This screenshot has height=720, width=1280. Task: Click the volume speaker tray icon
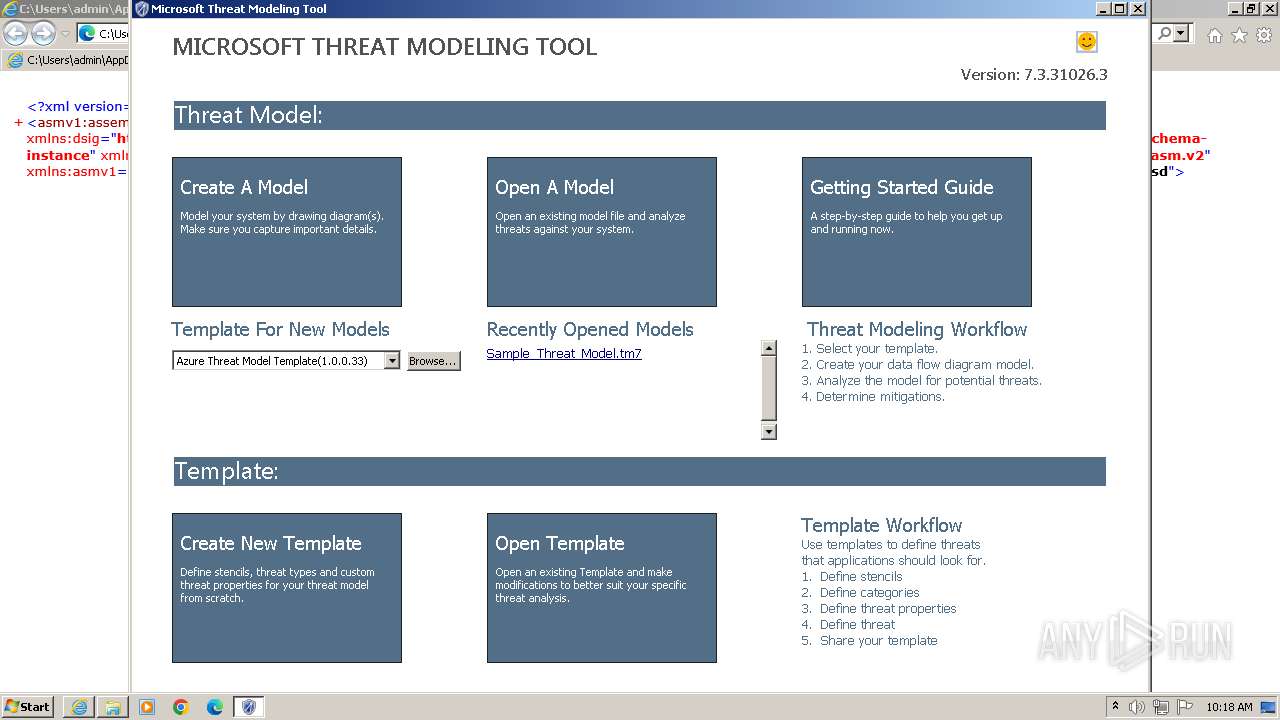tap(1137, 707)
